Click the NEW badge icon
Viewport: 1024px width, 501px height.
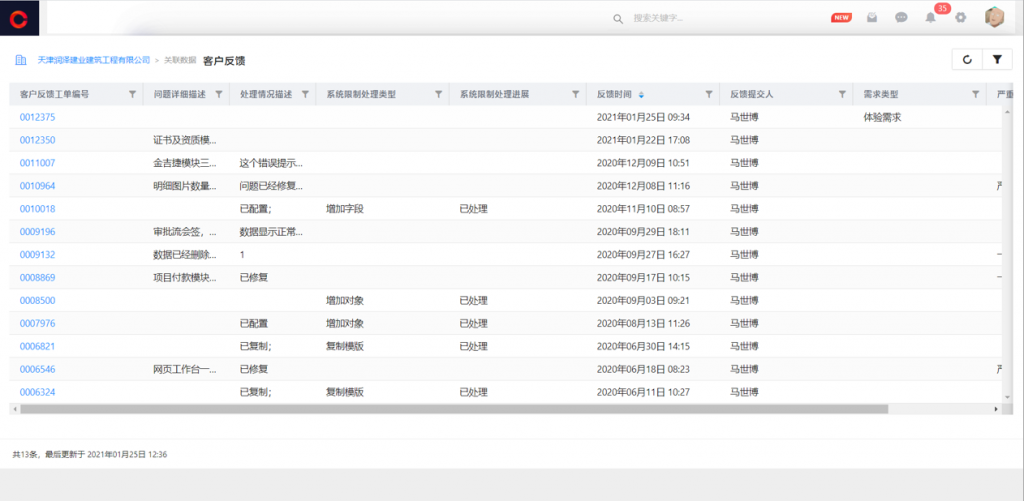[x=842, y=17]
